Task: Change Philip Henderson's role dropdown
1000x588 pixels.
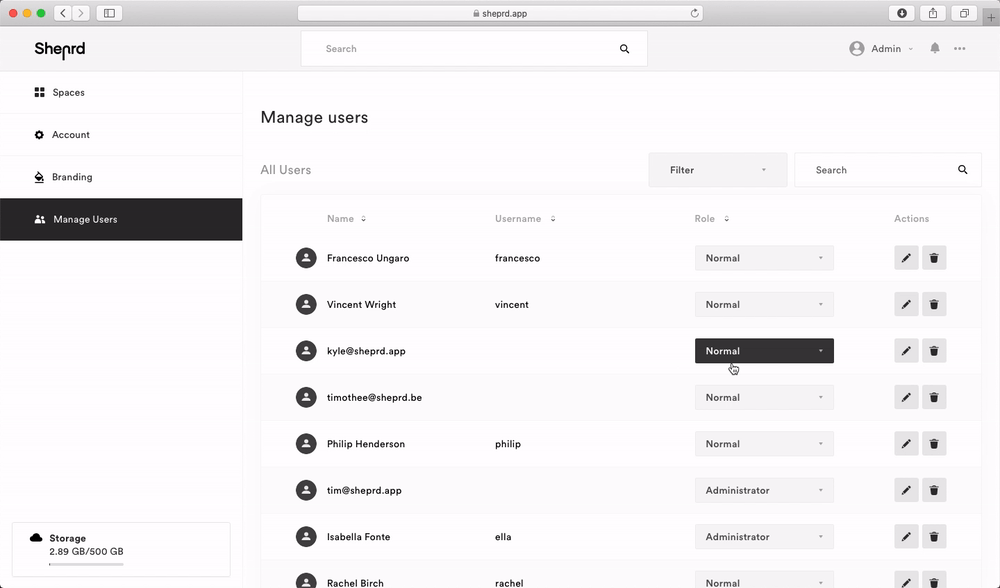Action: (764, 444)
